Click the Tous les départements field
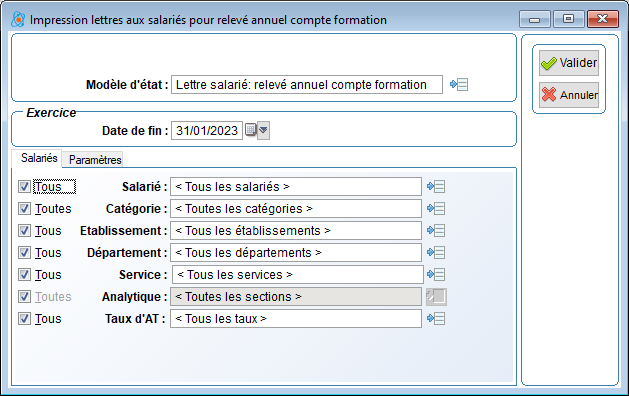629x396 pixels. point(296,253)
